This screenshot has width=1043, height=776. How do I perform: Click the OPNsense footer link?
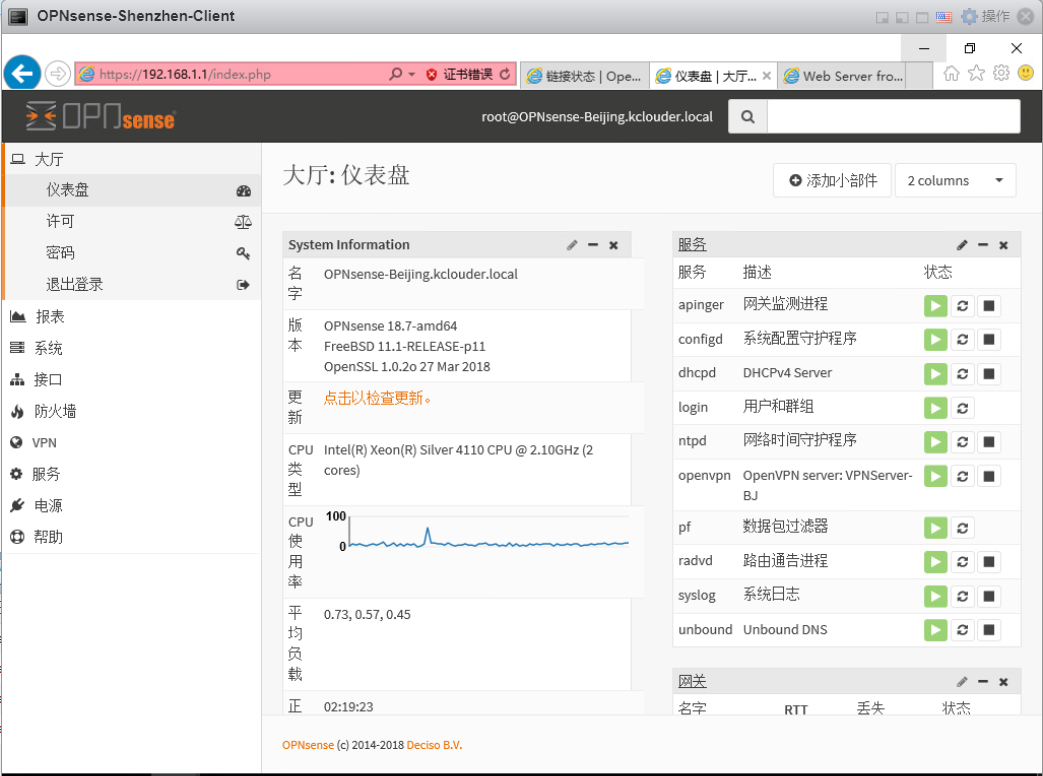pyautogui.click(x=308, y=745)
